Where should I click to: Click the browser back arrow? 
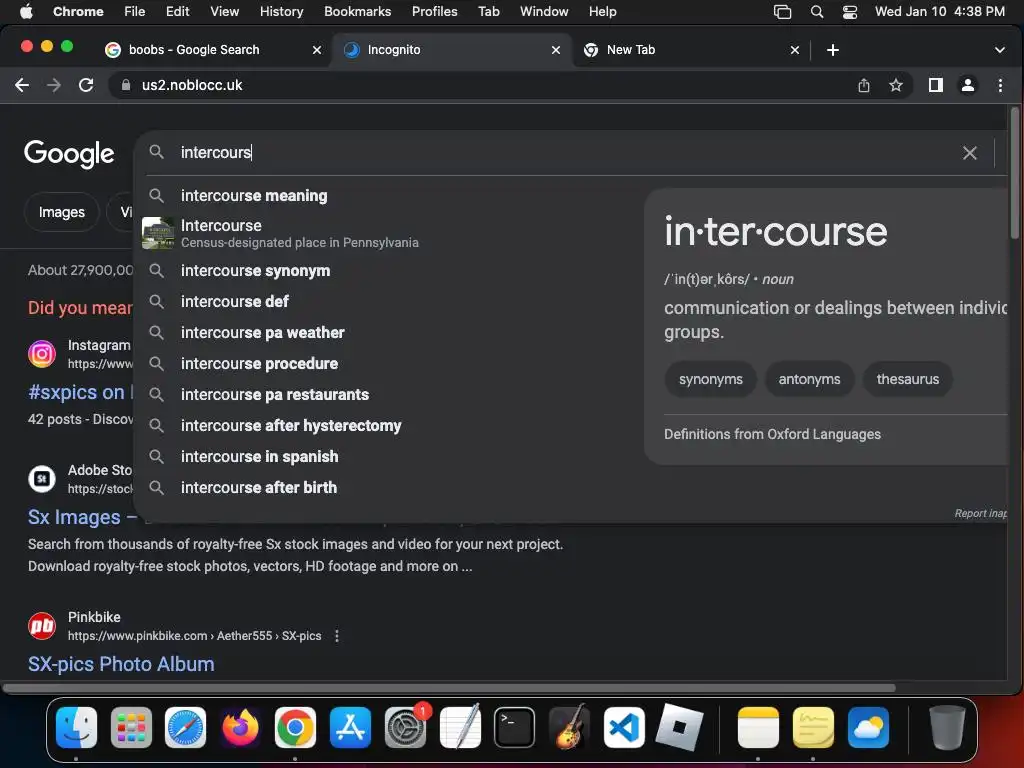pyautogui.click(x=22, y=85)
